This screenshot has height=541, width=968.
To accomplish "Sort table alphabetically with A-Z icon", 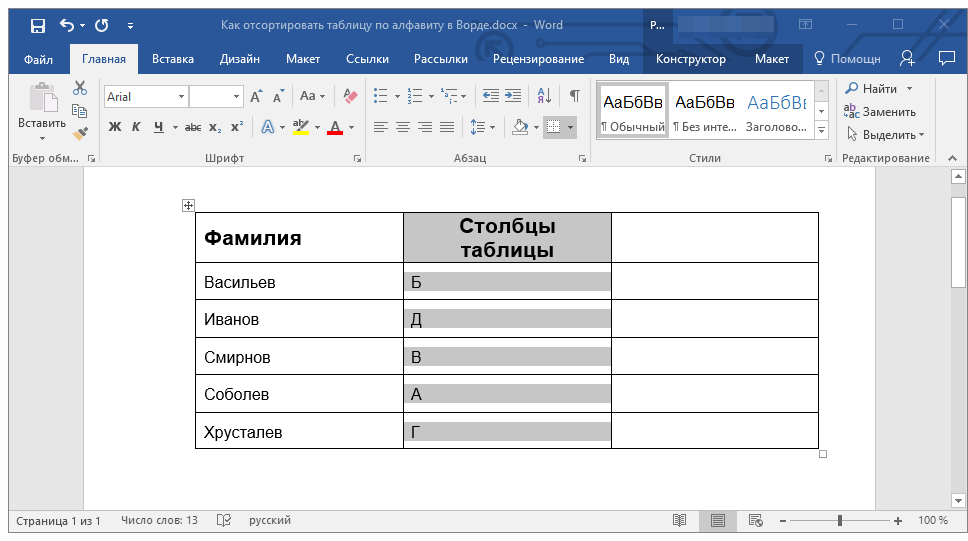I will pos(544,96).
